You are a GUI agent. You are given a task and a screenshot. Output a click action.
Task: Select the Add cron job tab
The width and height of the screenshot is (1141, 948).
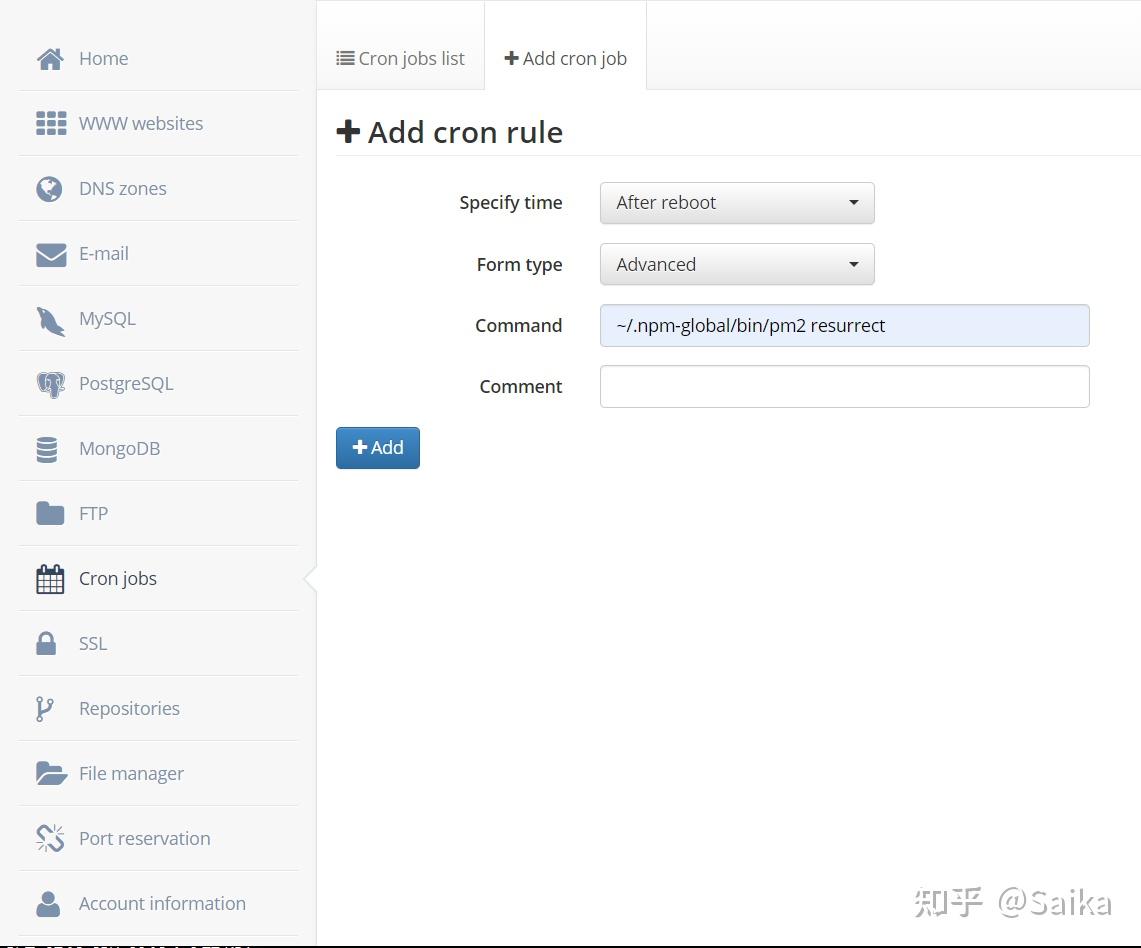[566, 59]
